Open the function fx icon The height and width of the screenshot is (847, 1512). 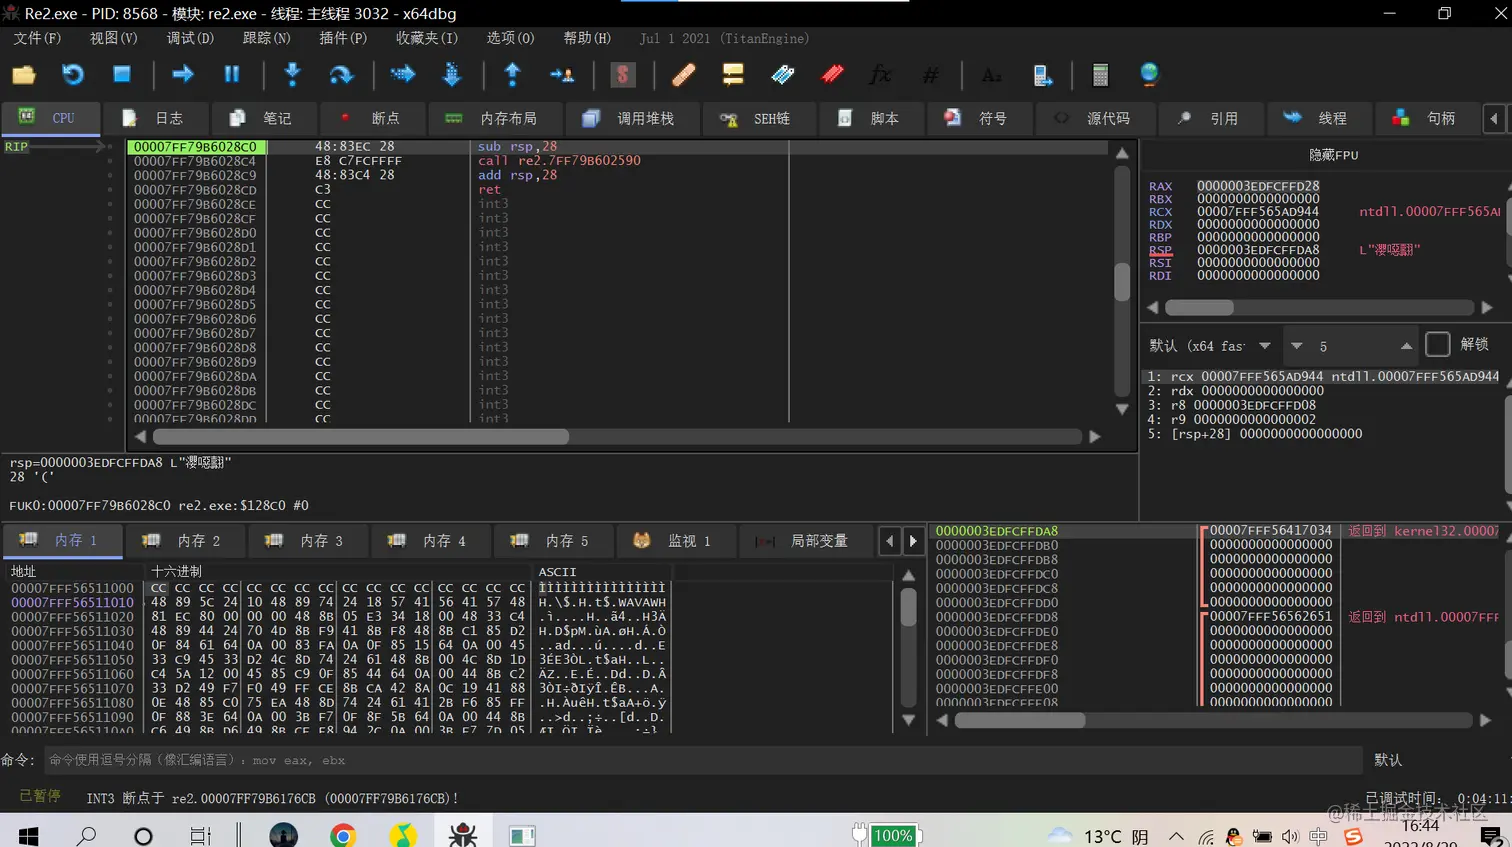coord(881,75)
